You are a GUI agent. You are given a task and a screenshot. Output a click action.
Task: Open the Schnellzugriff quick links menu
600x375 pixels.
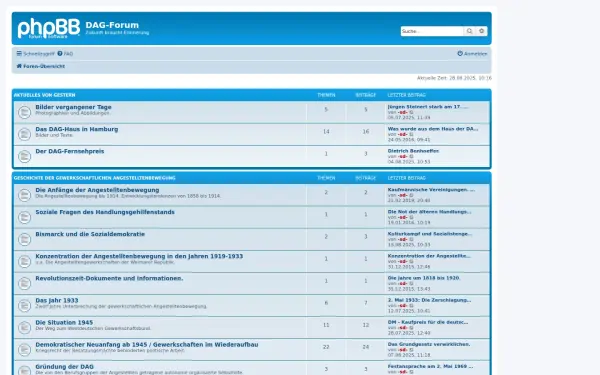coord(36,54)
